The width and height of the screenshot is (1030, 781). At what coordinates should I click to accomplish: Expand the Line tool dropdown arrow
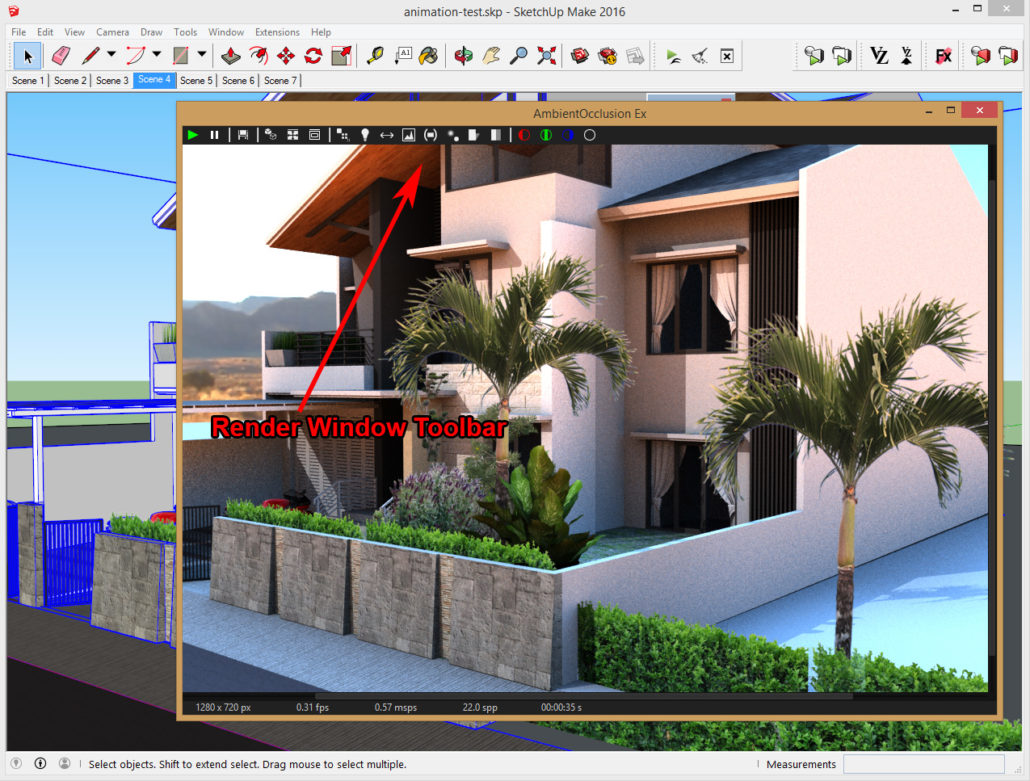[x=111, y=55]
